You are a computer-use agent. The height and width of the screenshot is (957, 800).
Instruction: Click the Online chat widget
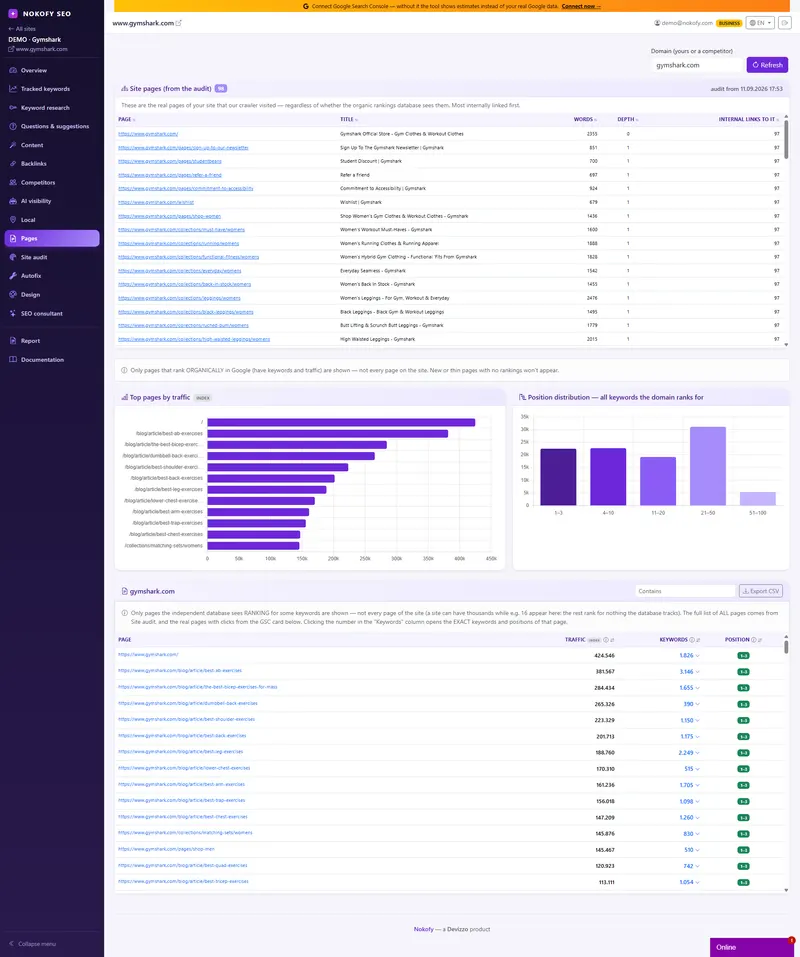coord(752,947)
